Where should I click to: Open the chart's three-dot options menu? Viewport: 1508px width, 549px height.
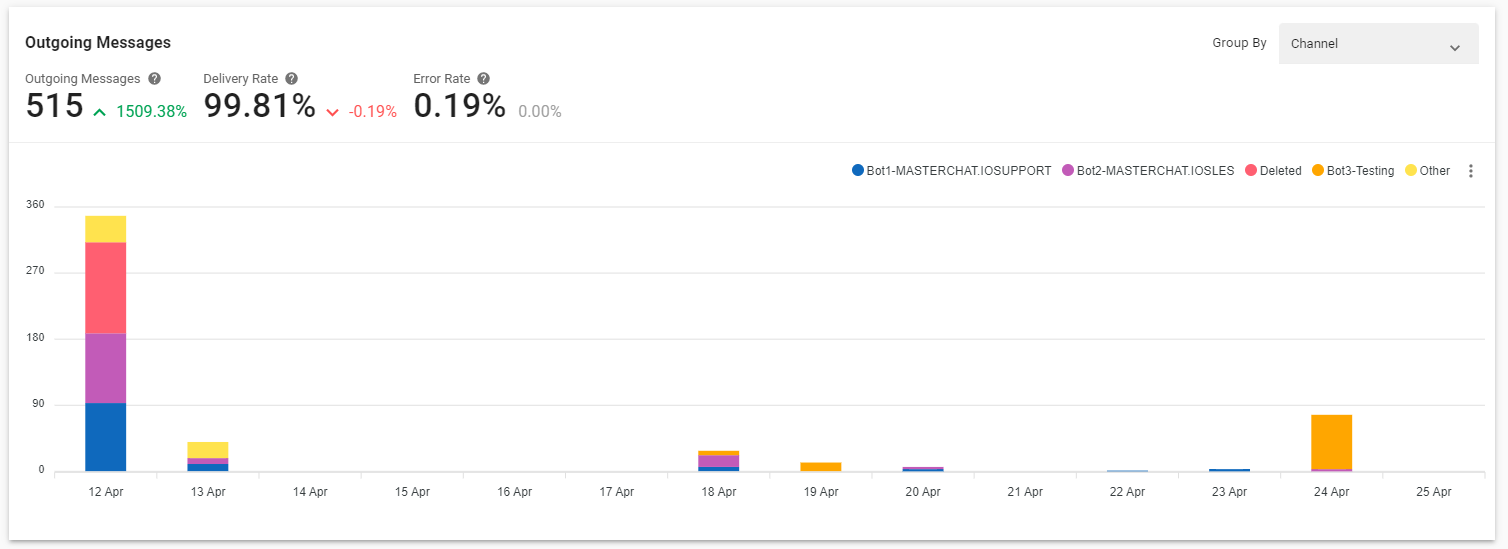[x=1470, y=171]
